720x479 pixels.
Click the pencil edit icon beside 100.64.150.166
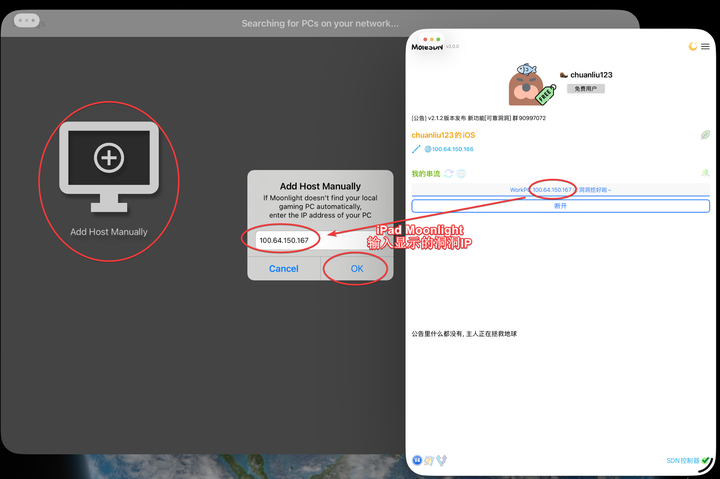pos(416,149)
